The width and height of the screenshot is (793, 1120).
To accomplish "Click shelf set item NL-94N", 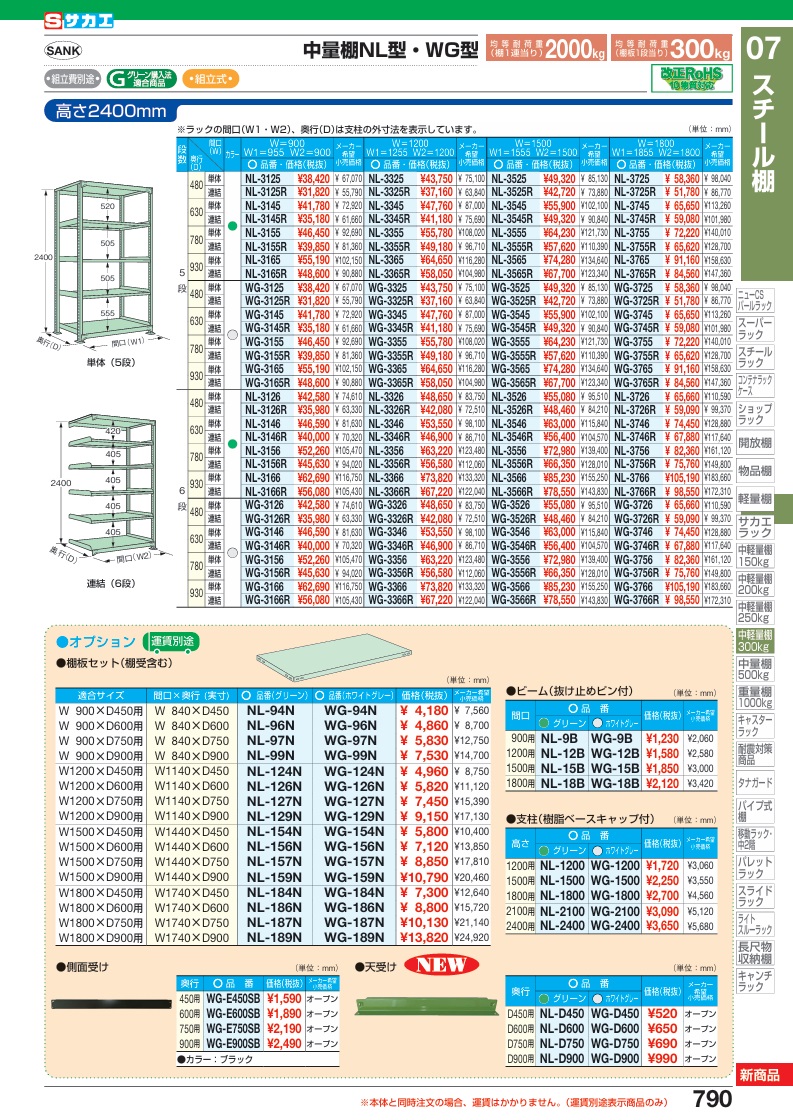I will [x=270, y=710].
